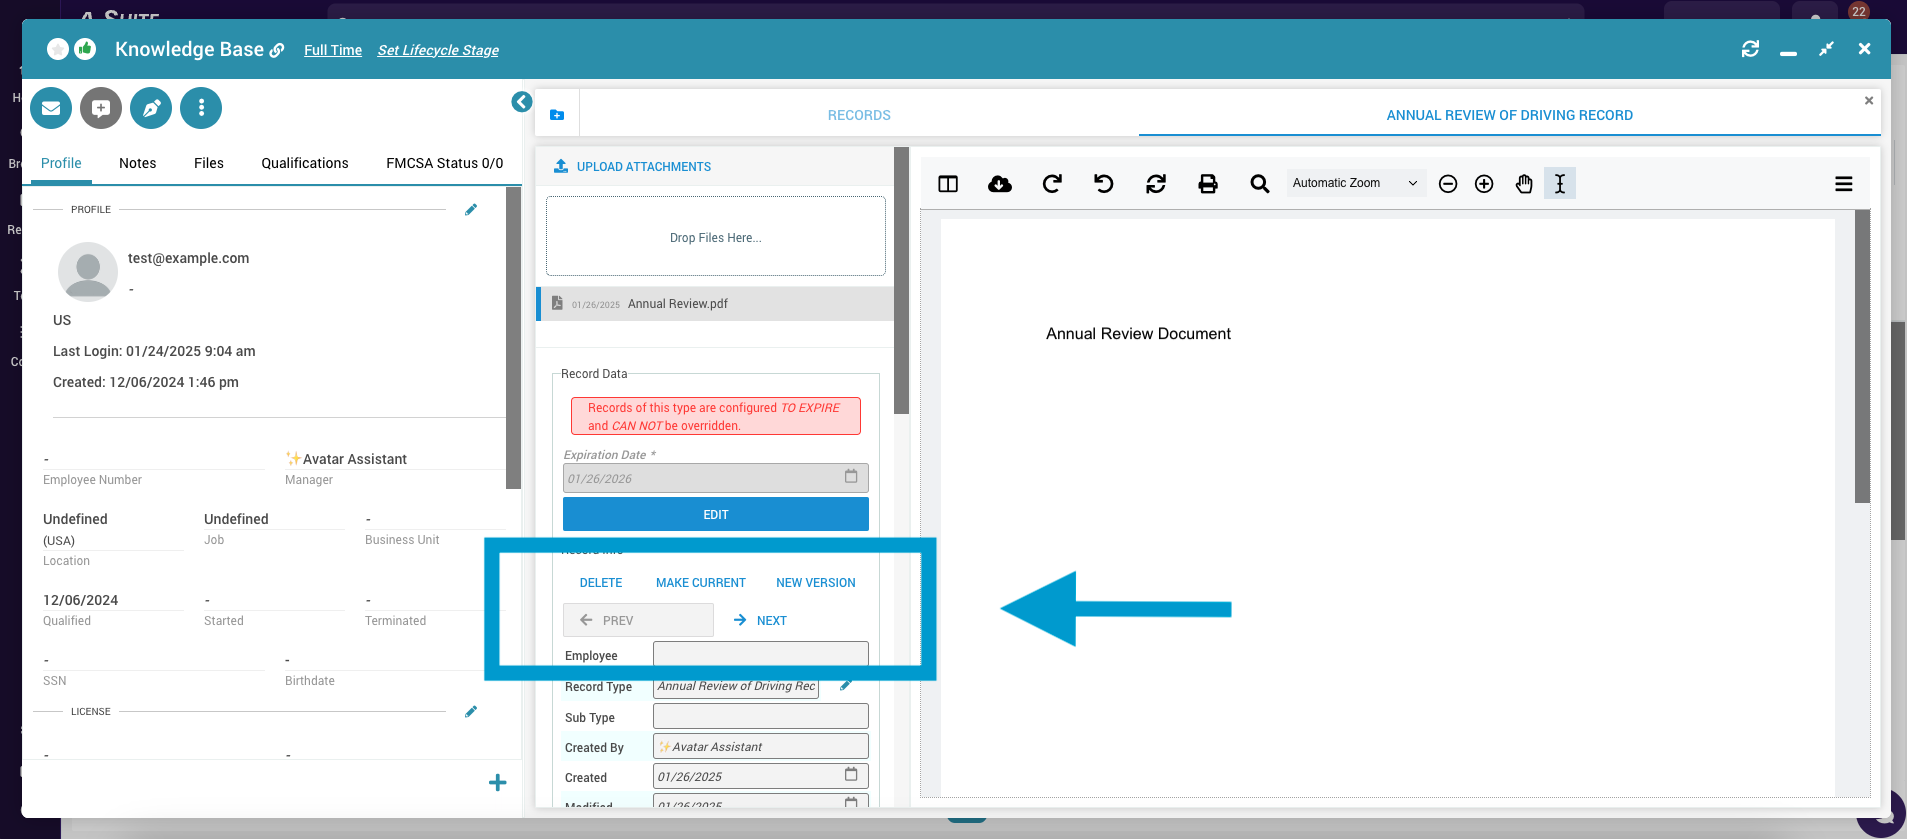Select the Annual Review.pdf attachment
The image size is (1907, 839).
(716, 304)
